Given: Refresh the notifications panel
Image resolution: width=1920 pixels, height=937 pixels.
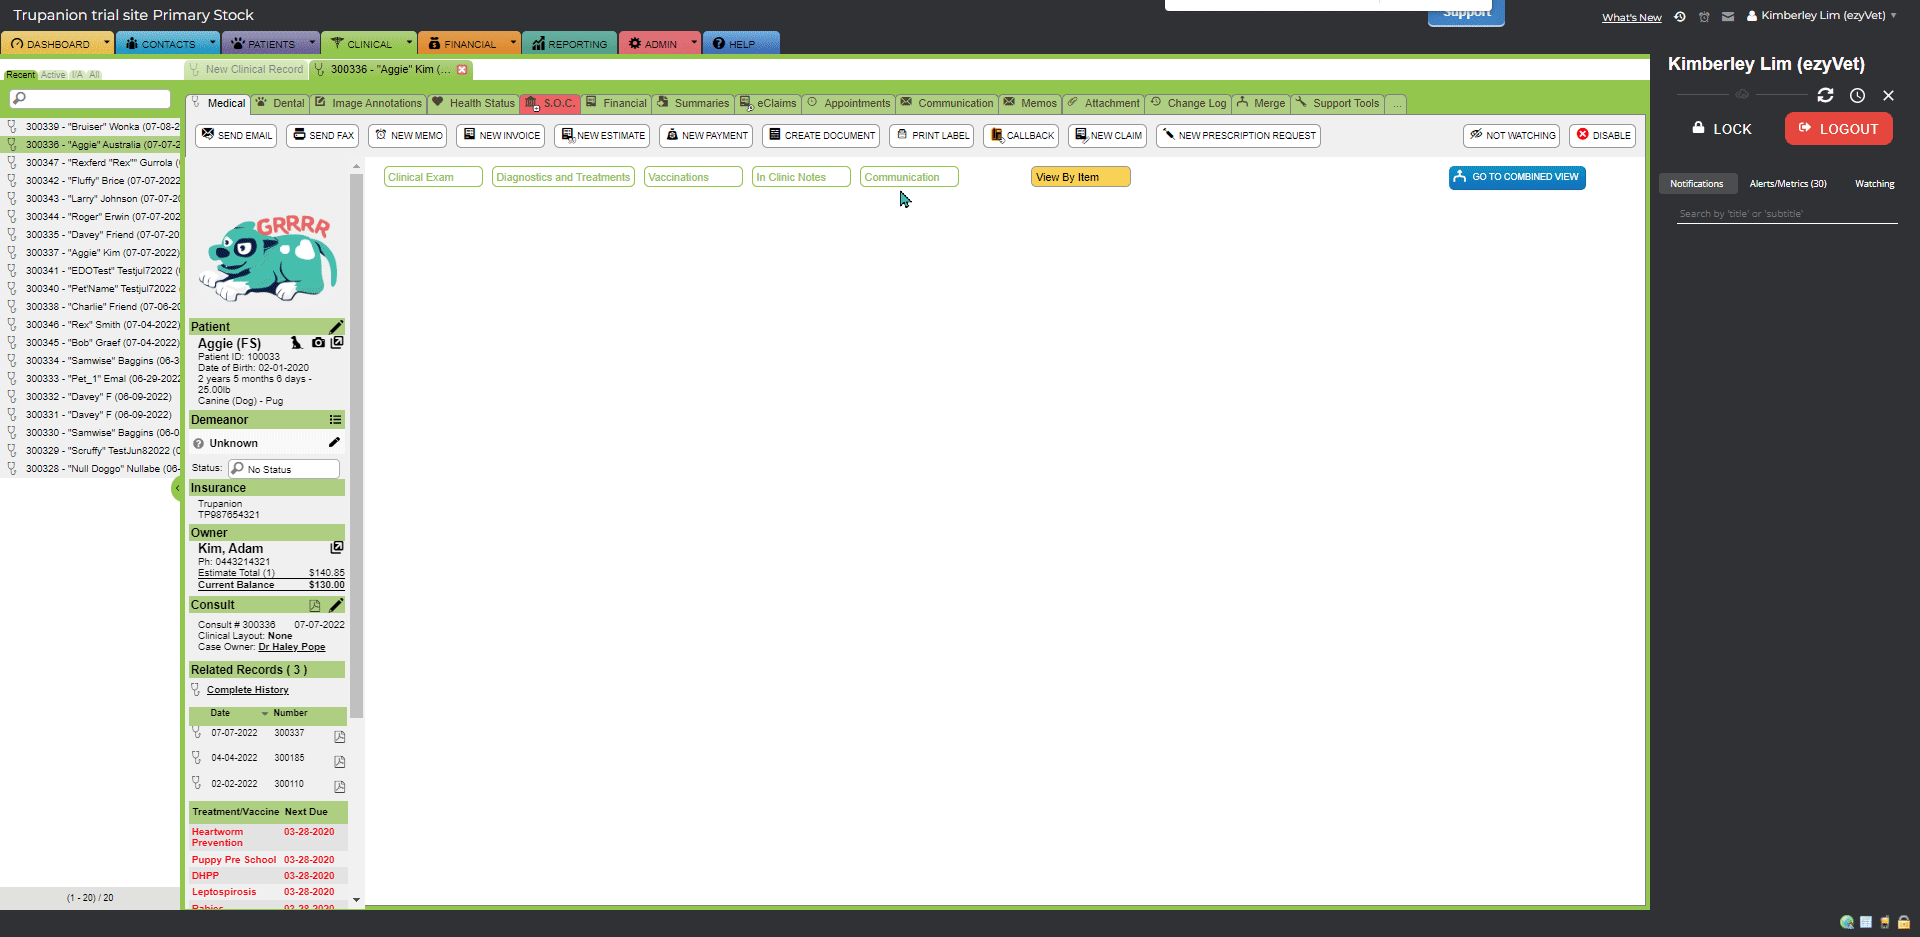Looking at the screenshot, I should click(1825, 95).
